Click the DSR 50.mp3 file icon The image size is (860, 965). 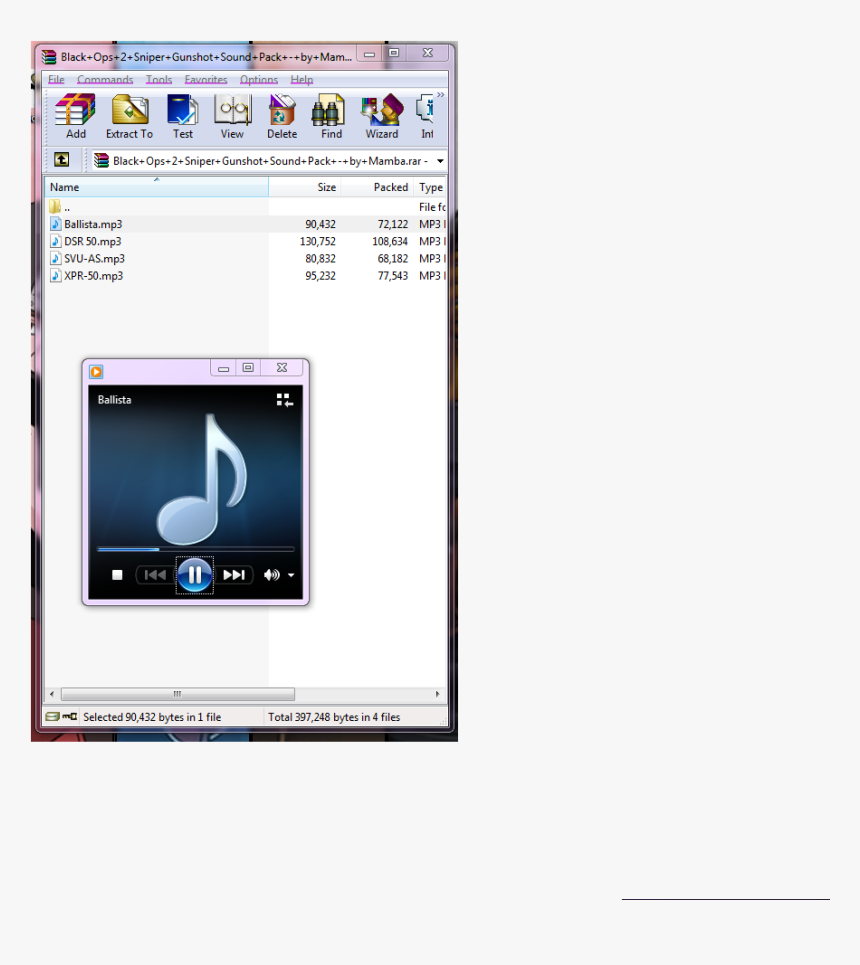point(55,241)
